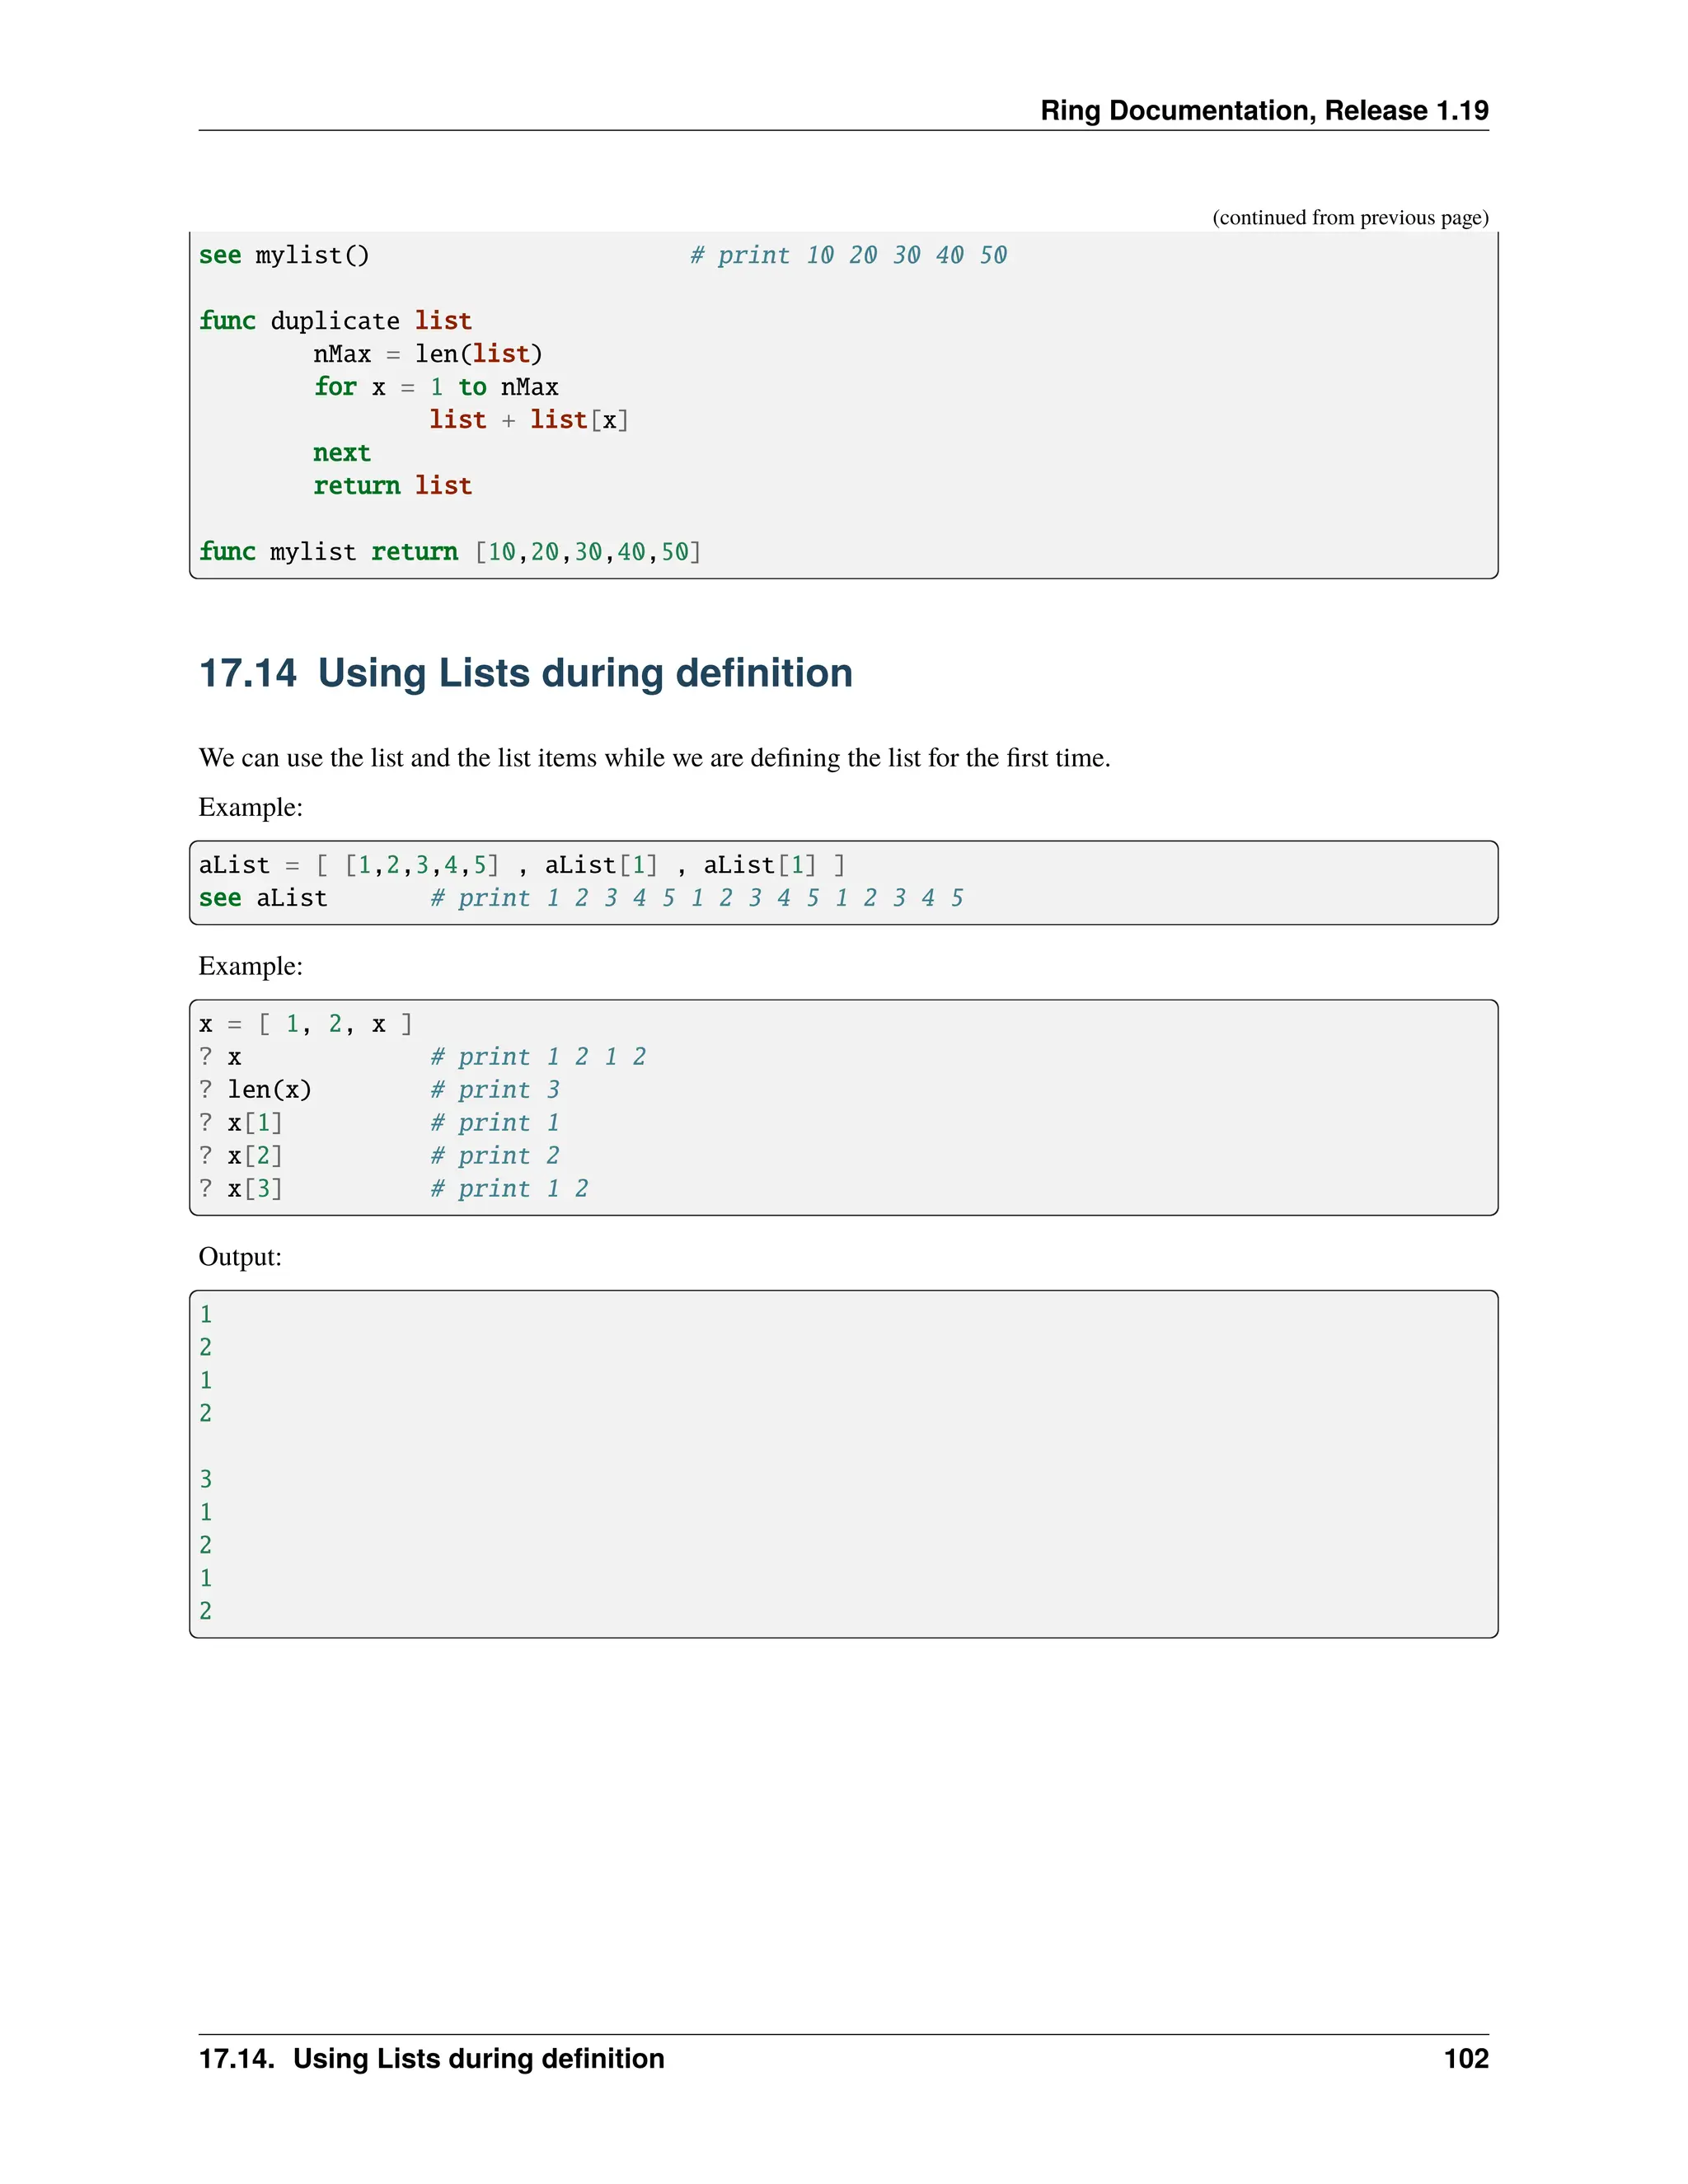Click the '? x[2]' line

pos(241,1156)
